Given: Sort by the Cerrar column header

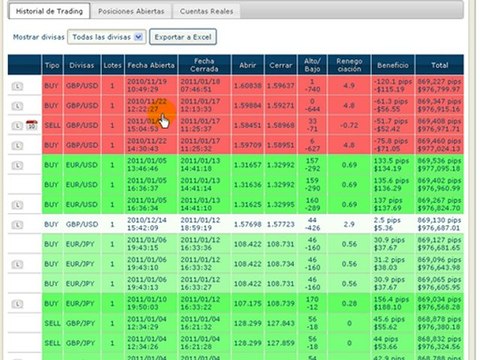Looking at the screenshot, I should click(x=281, y=65).
